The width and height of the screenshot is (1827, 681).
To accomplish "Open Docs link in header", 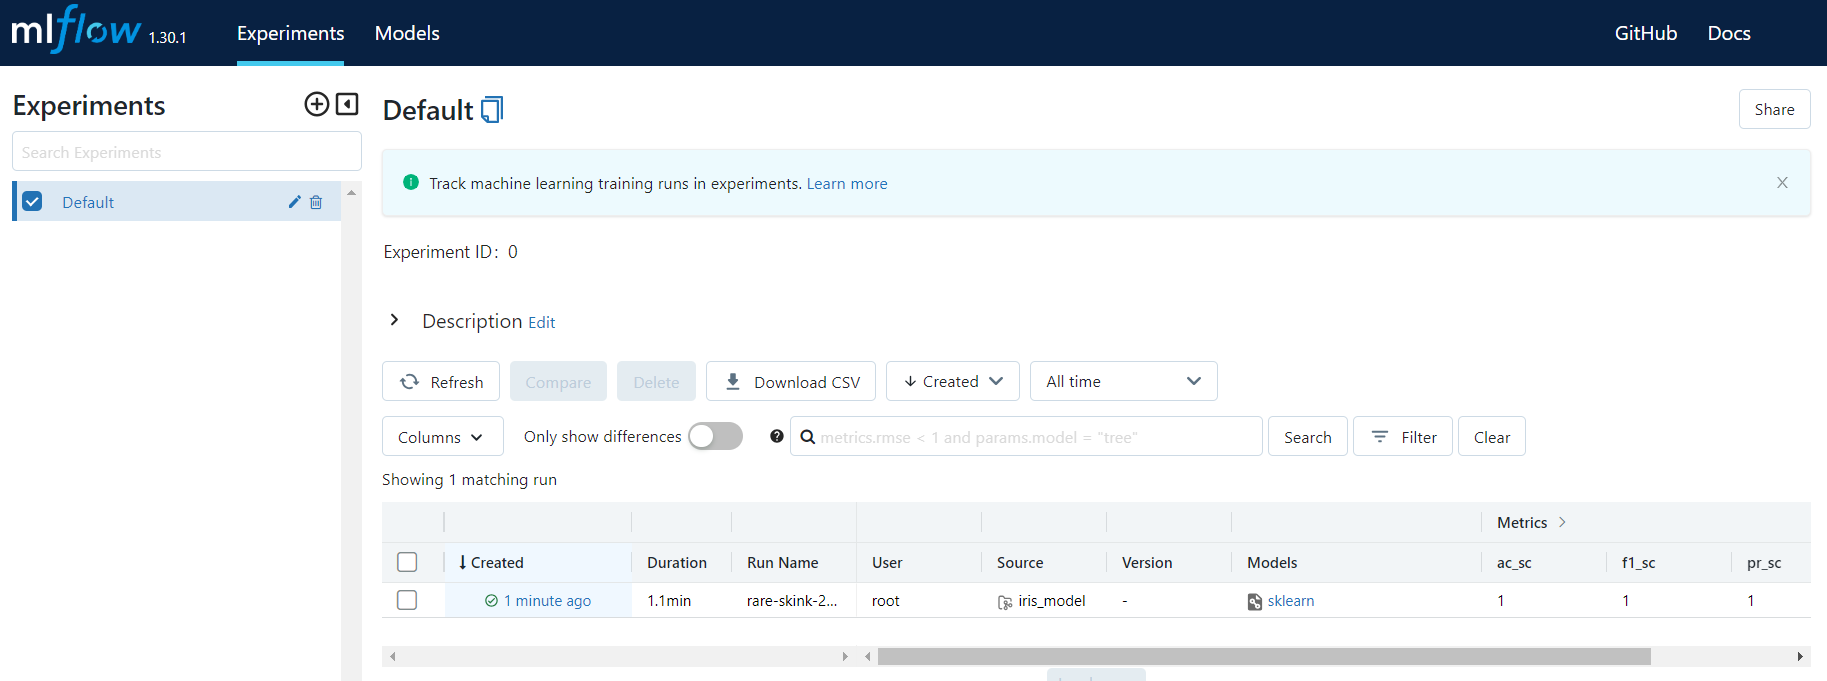I will (1728, 33).
